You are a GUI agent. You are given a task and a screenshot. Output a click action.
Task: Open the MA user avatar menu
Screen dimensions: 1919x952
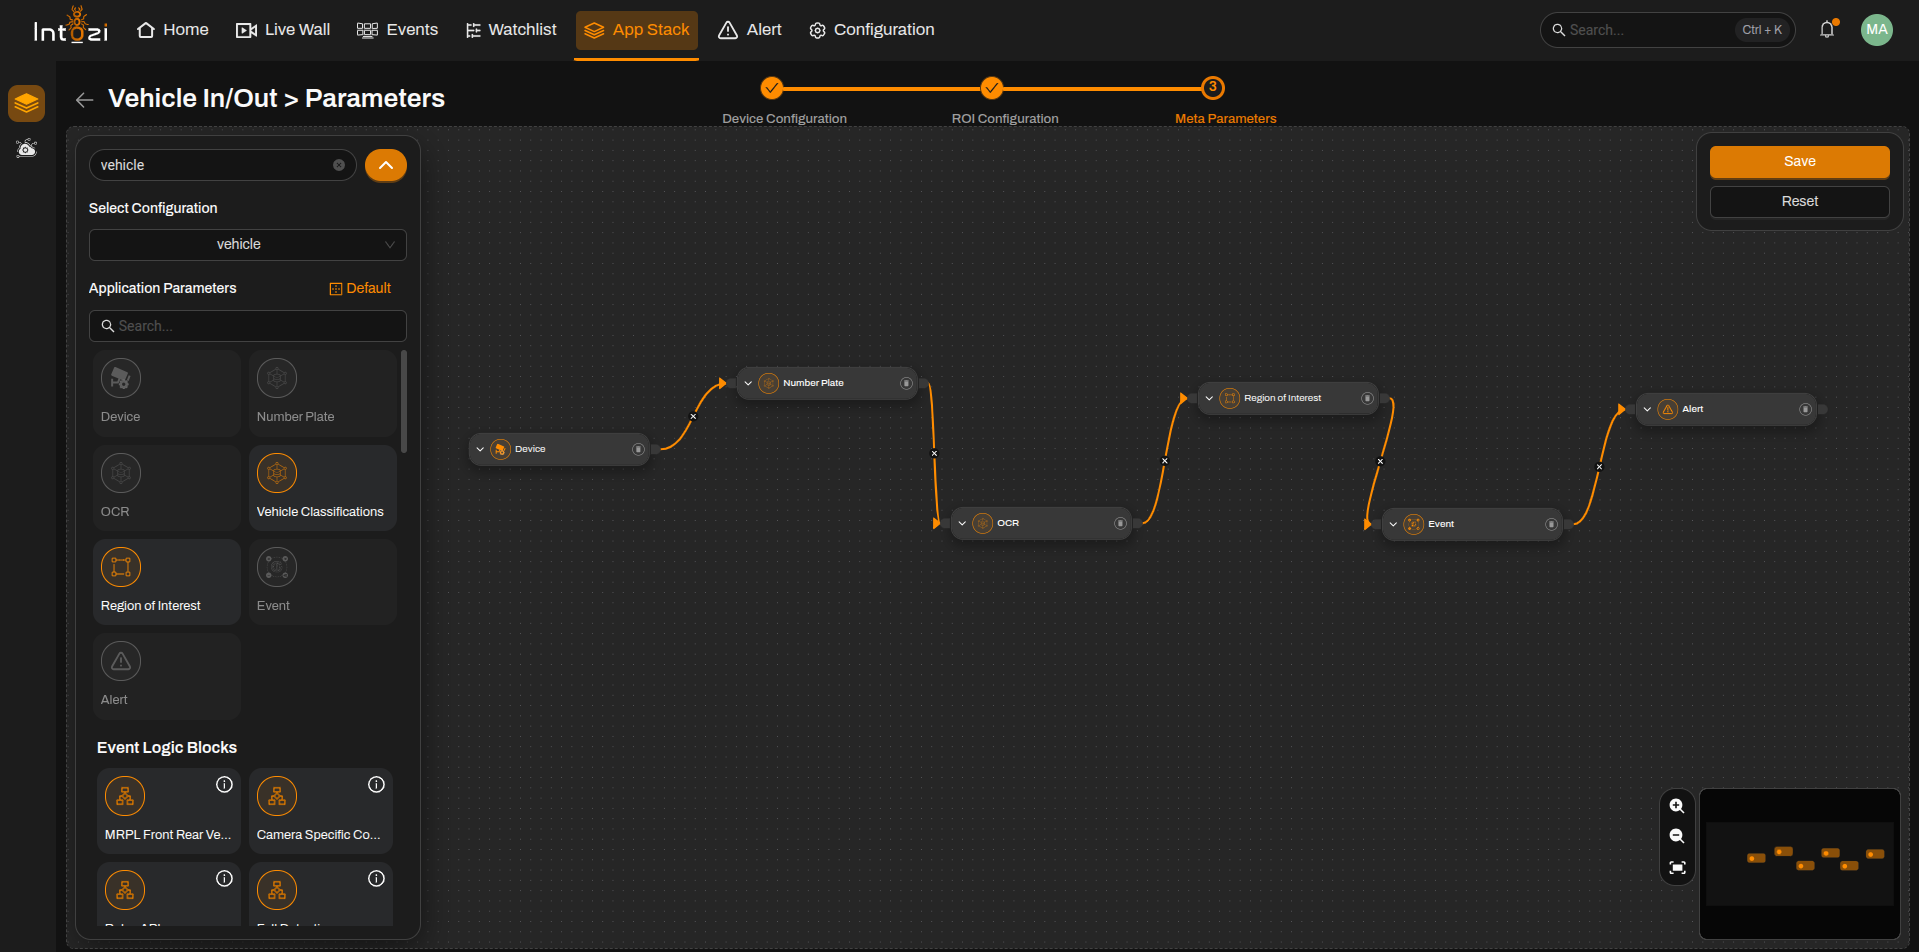(x=1877, y=30)
